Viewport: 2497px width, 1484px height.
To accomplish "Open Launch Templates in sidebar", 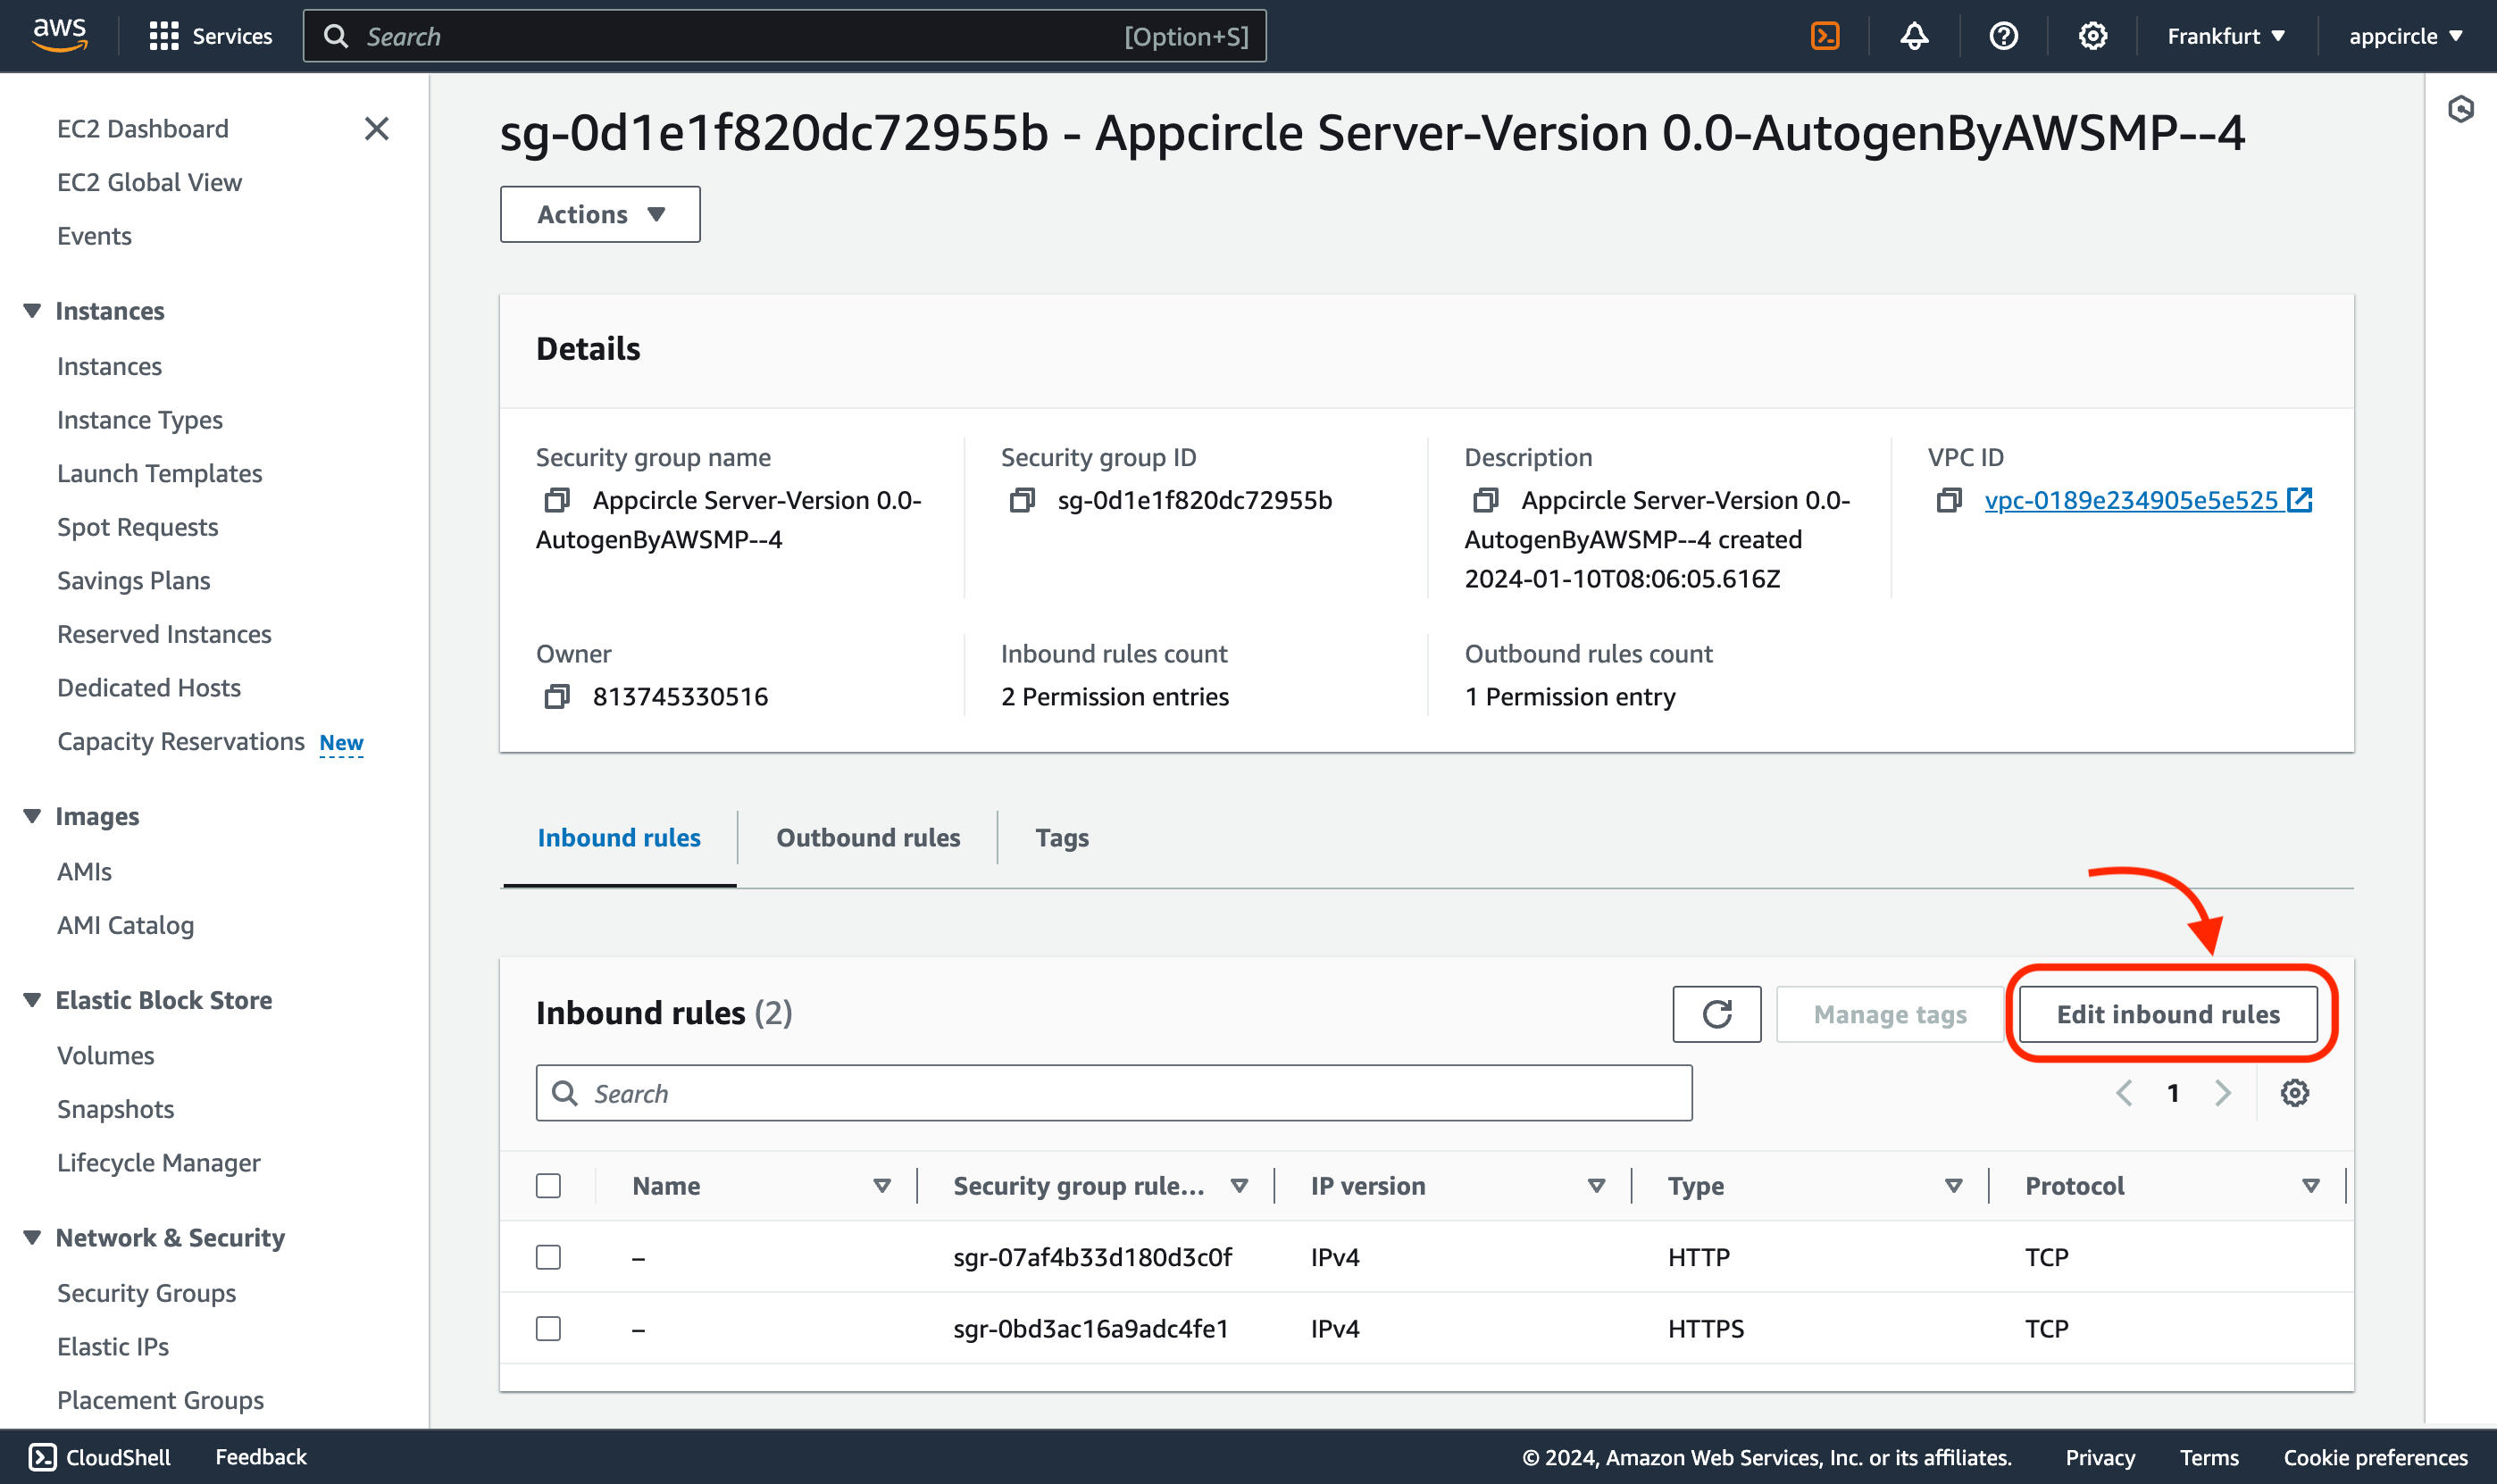I will 159,473.
